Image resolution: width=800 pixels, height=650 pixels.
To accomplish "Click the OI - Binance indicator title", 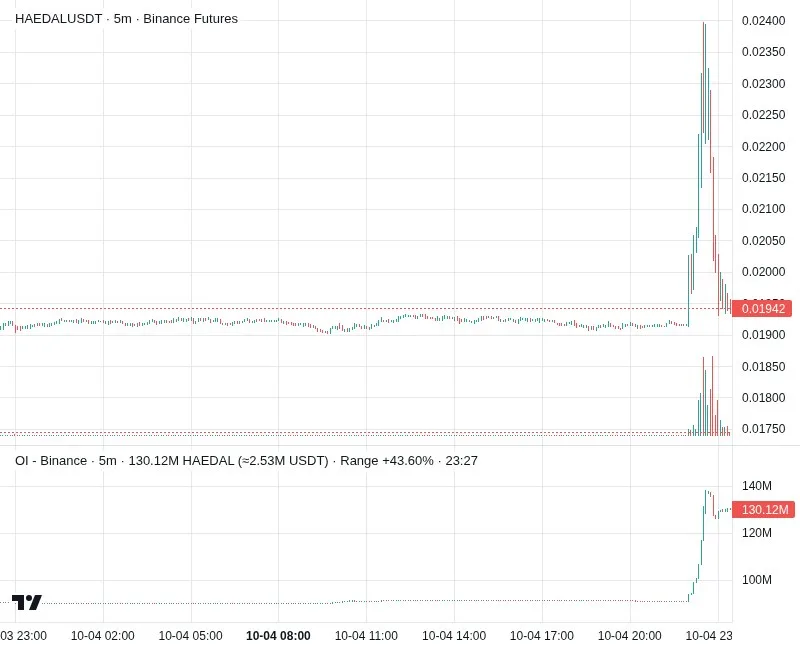I will point(51,461).
